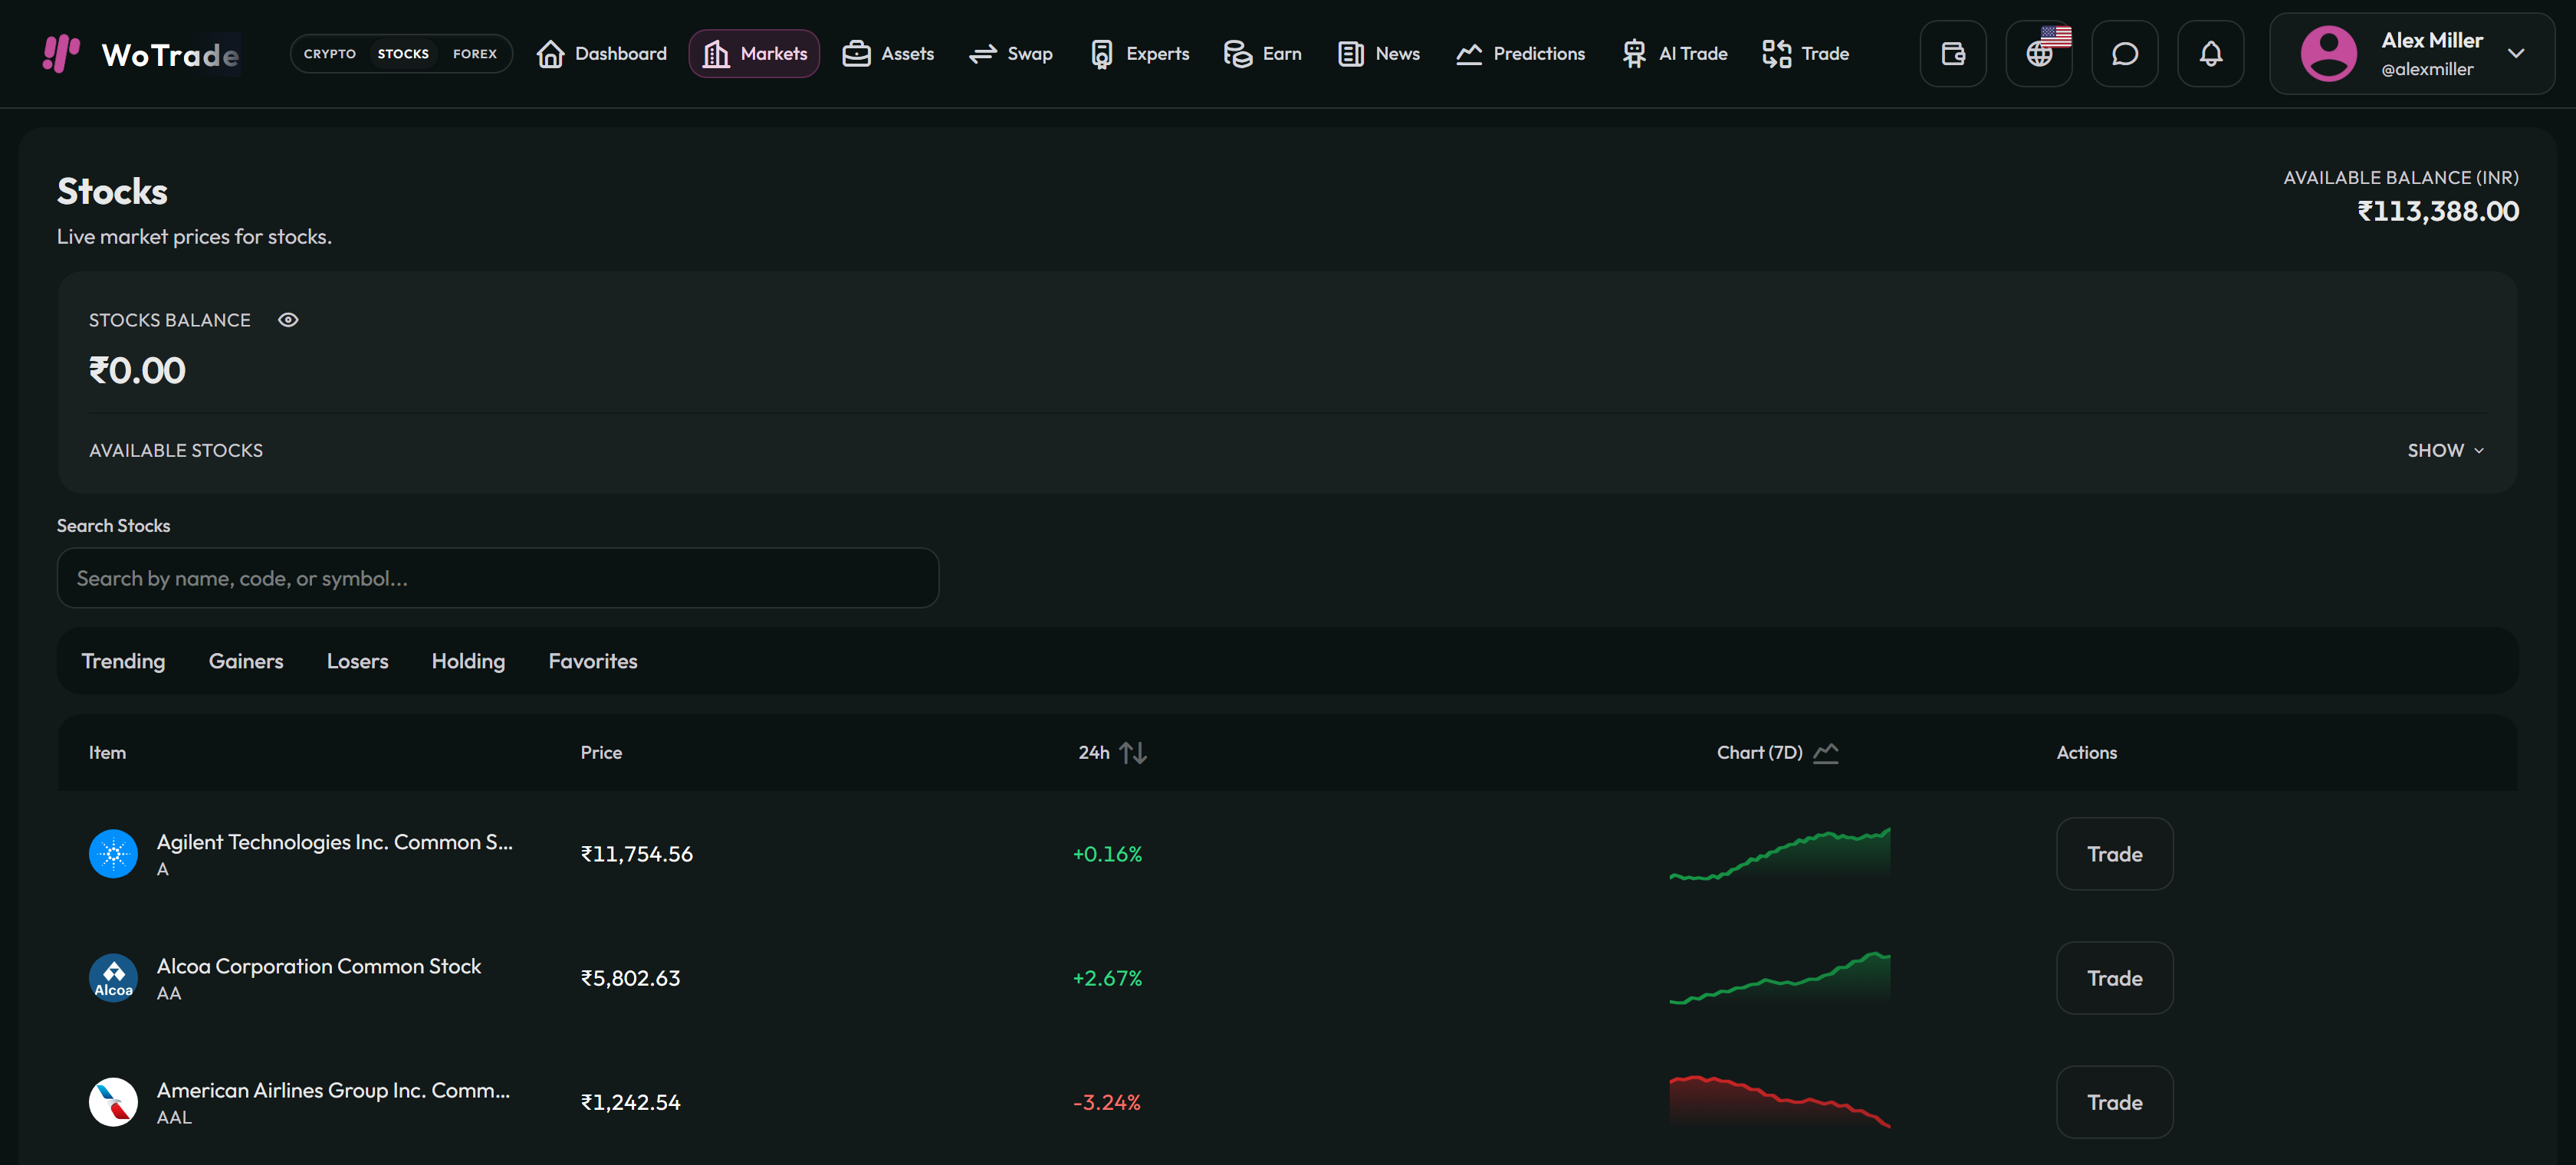This screenshot has height=1165, width=2576.
Task: Click the American Airlines logo
Action: pos(113,1102)
